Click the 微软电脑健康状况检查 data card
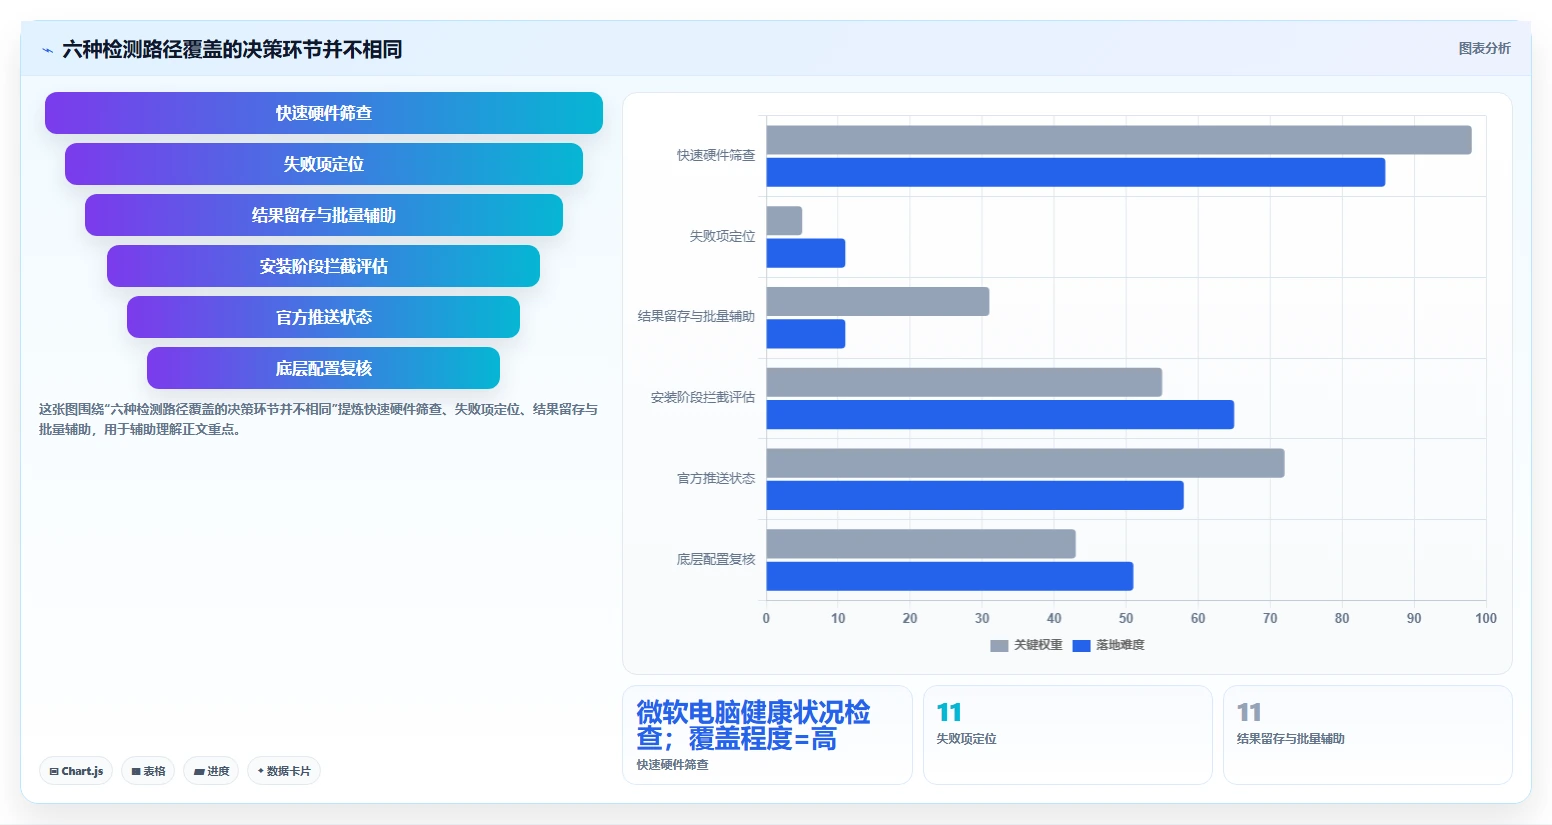 click(767, 735)
